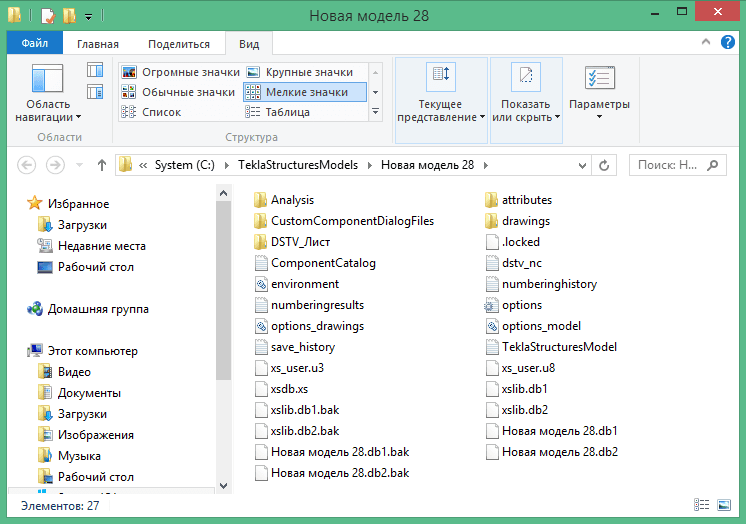Select the numberinghistory file

(x=541, y=284)
